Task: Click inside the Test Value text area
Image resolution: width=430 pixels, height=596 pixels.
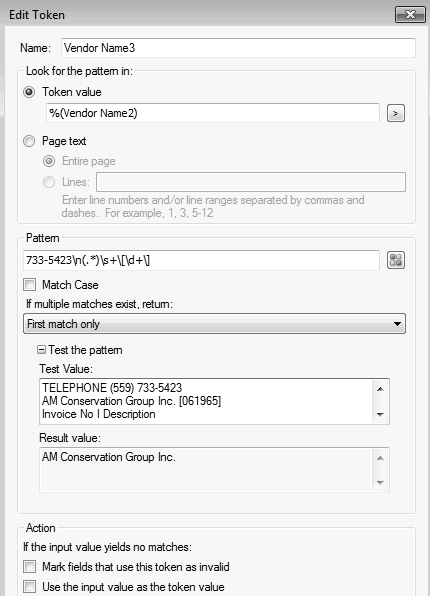Action: coord(207,401)
